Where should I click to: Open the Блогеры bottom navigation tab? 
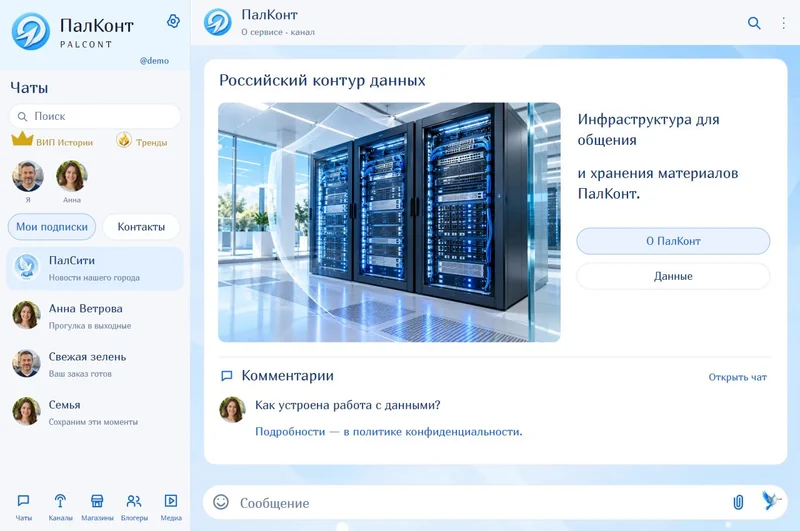[134, 507]
